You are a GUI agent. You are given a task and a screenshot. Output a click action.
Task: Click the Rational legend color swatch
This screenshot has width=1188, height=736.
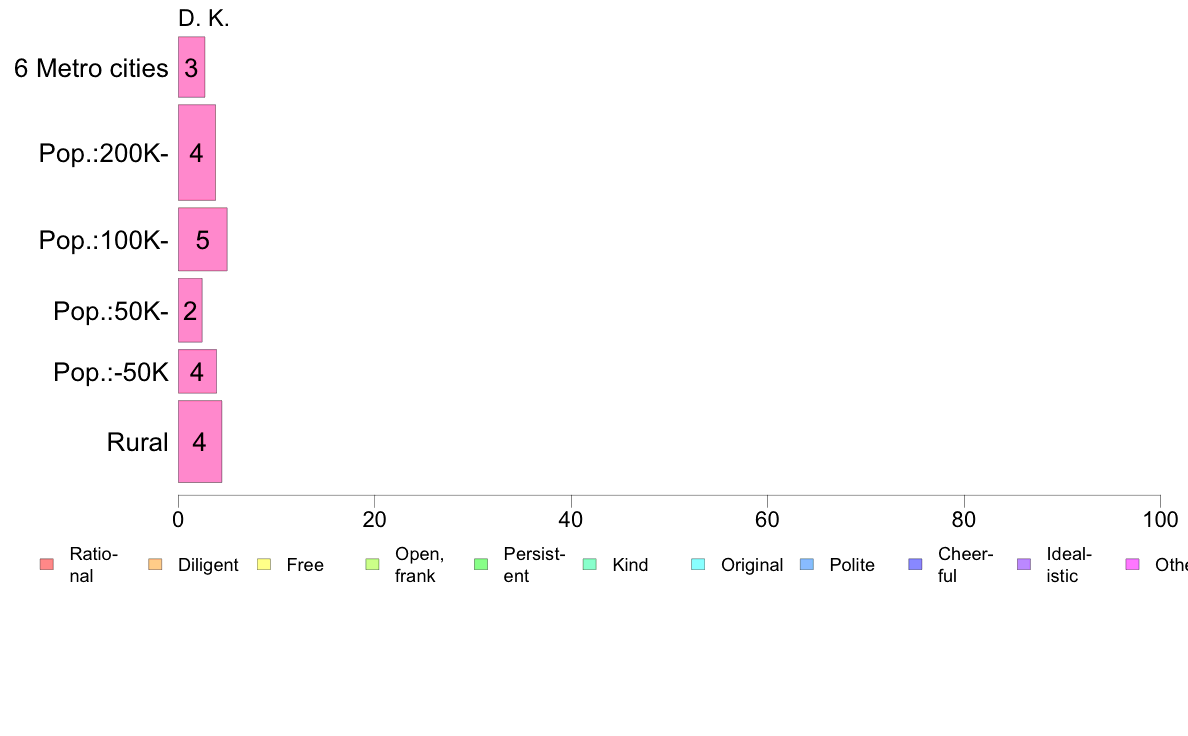click(46, 565)
